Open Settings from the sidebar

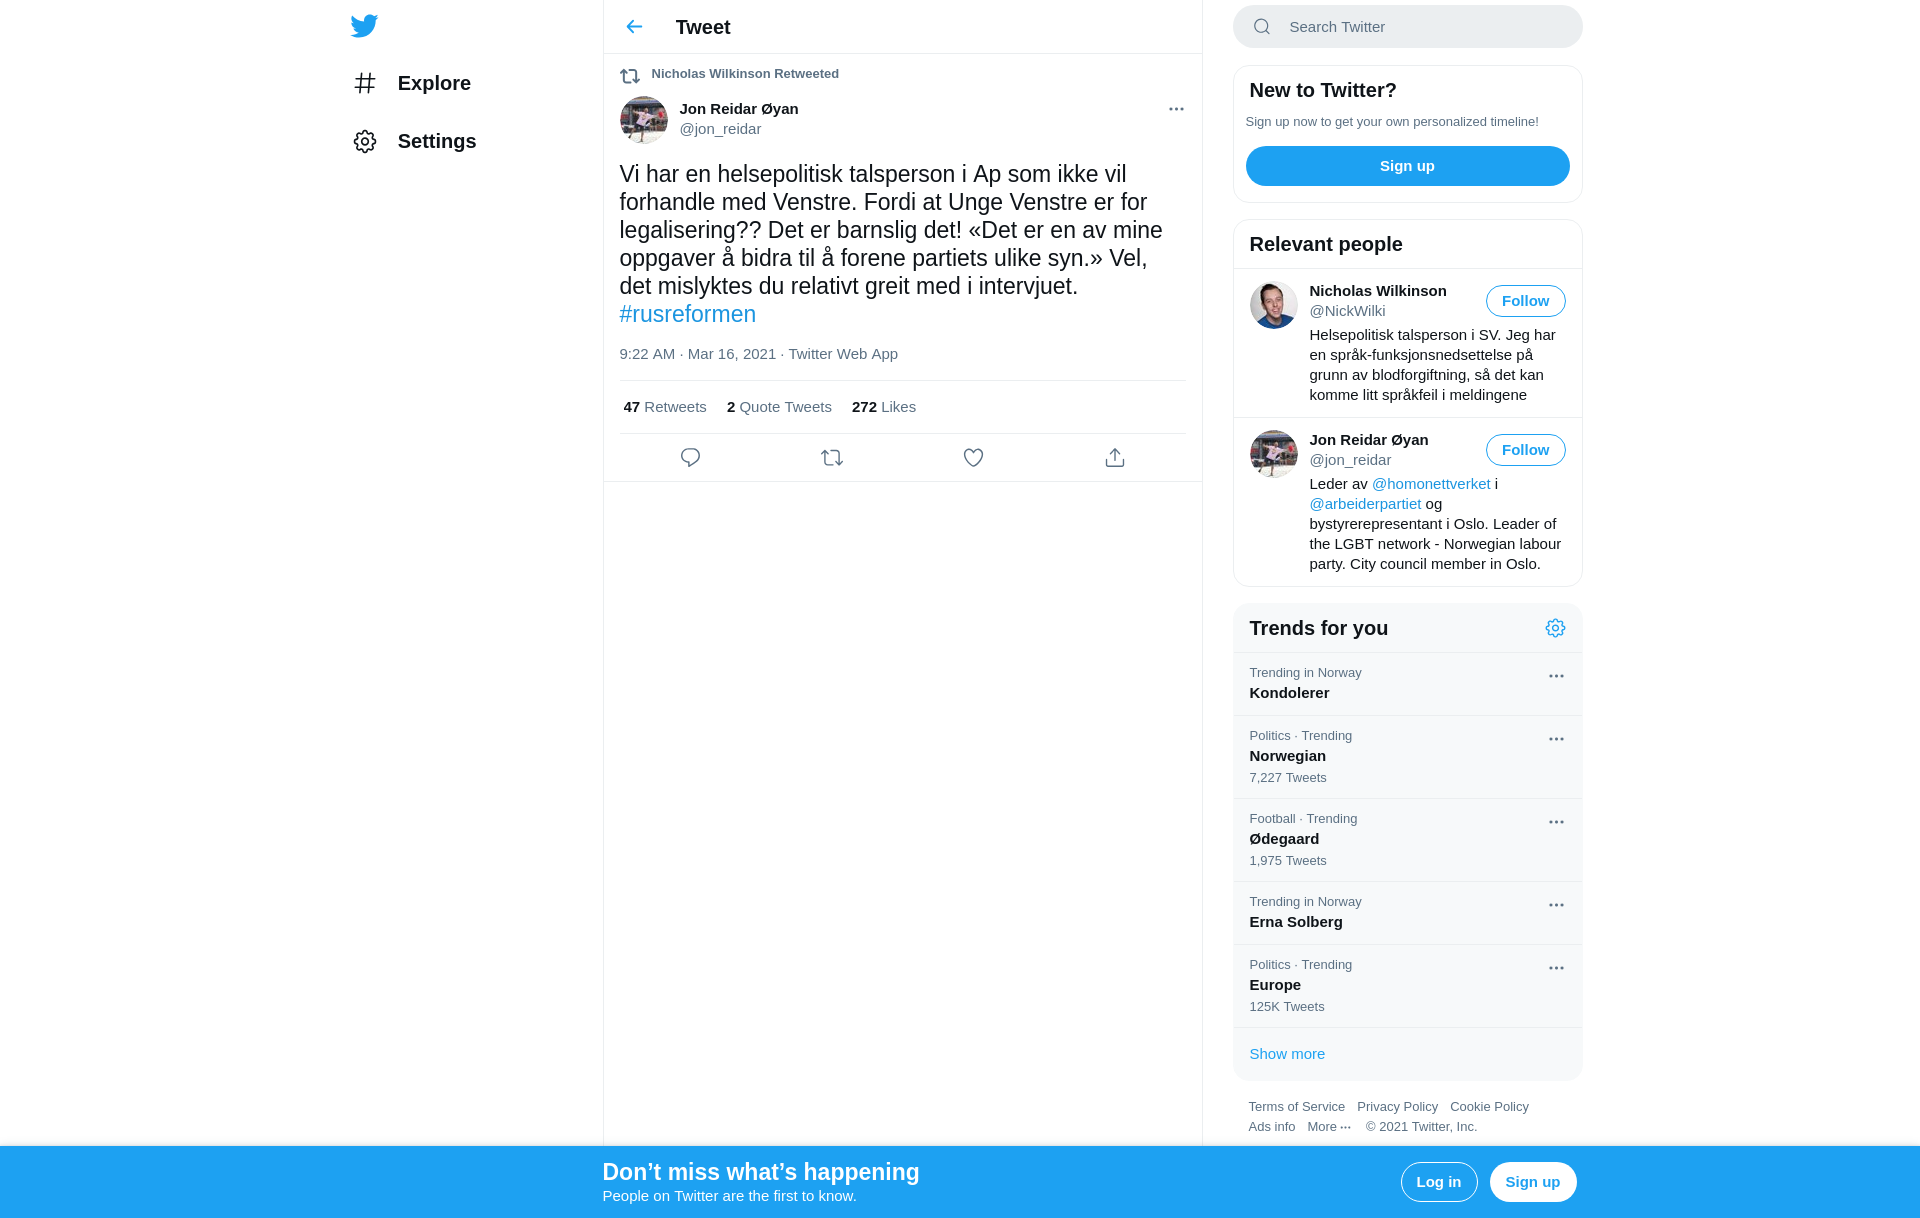(415, 141)
